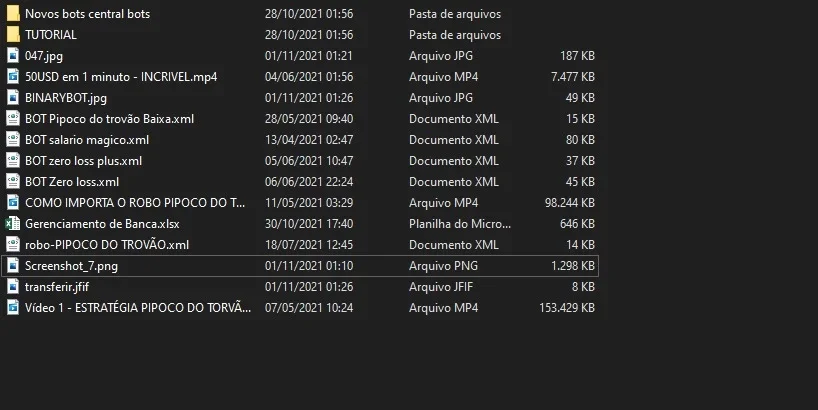This screenshot has width=818, height=410.
Task: Click the 98.244 KB size cell
Action: 570,202
